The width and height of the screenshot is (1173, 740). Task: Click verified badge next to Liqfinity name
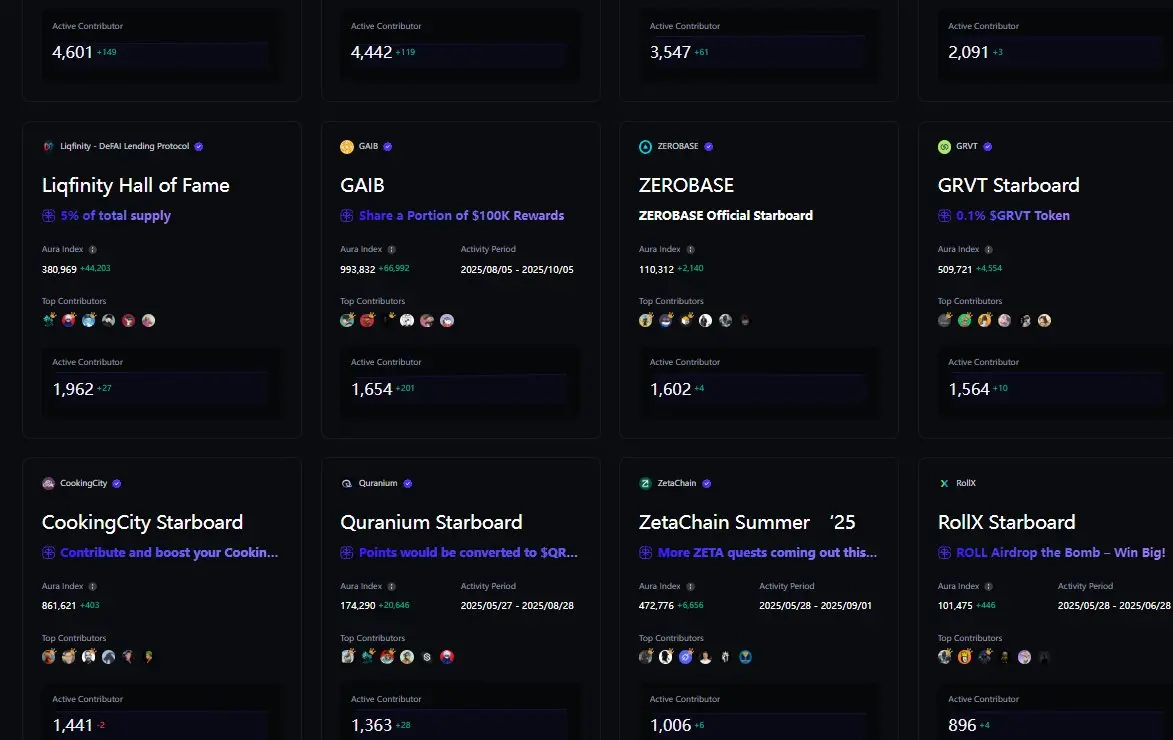(199, 147)
